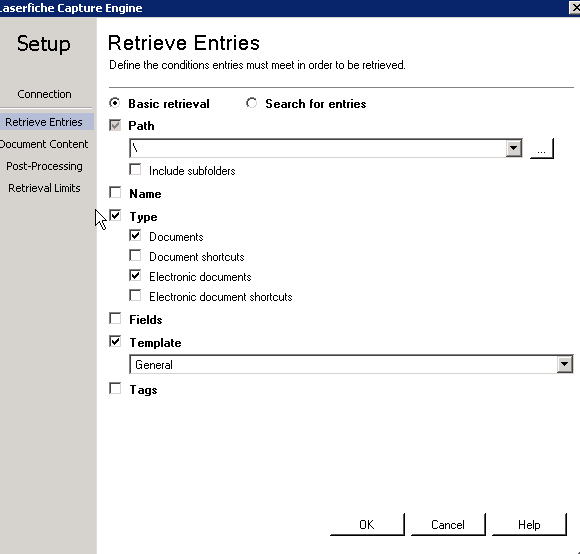The image size is (580, 554).
Task: Check the Name condition checkbox
Action: 115,193
